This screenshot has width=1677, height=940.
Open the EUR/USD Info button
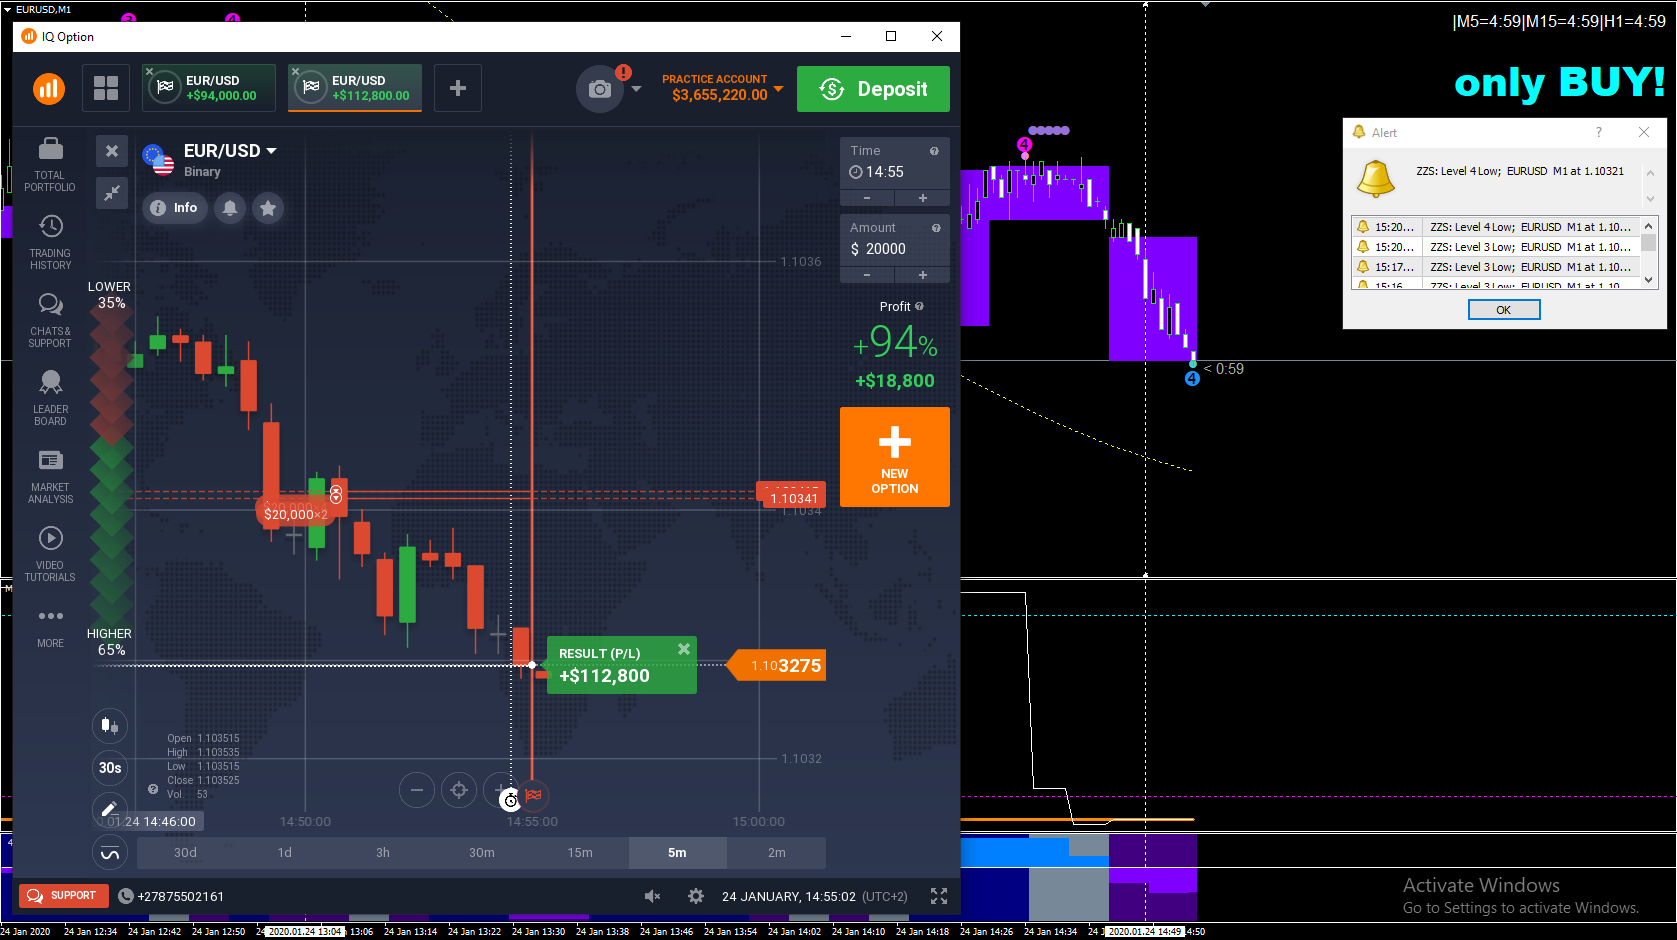176,208
